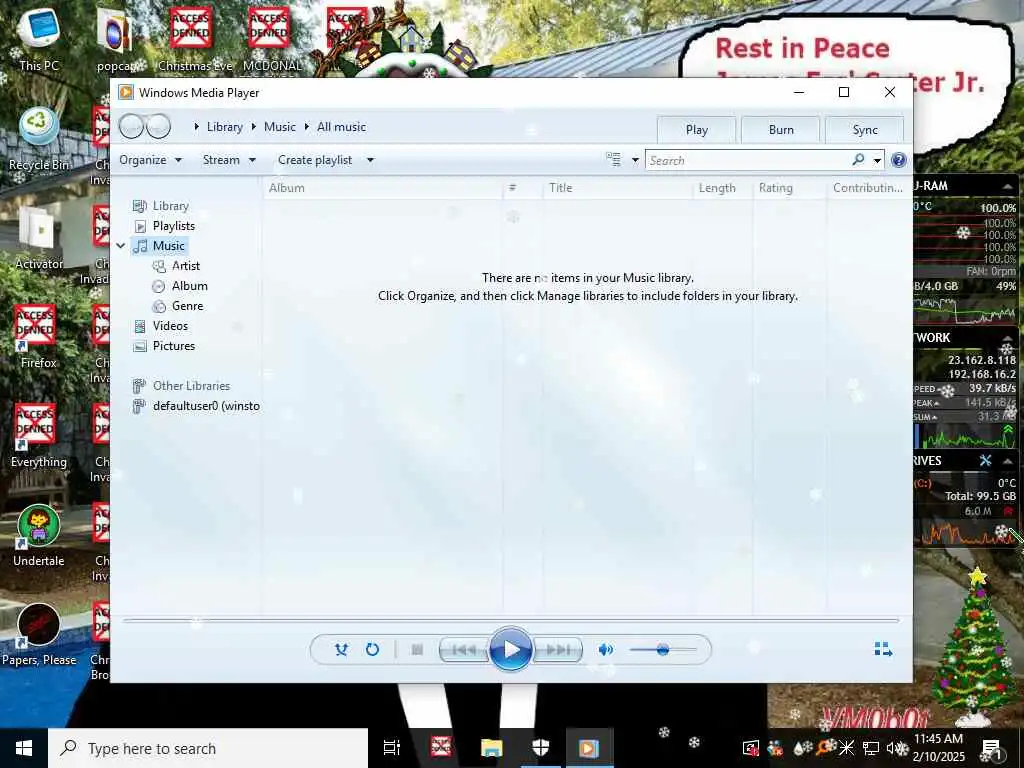Select Library in the navigation tree
Image resolution: width=1024 pixels, height=768 pixels.
pos(161,206)
